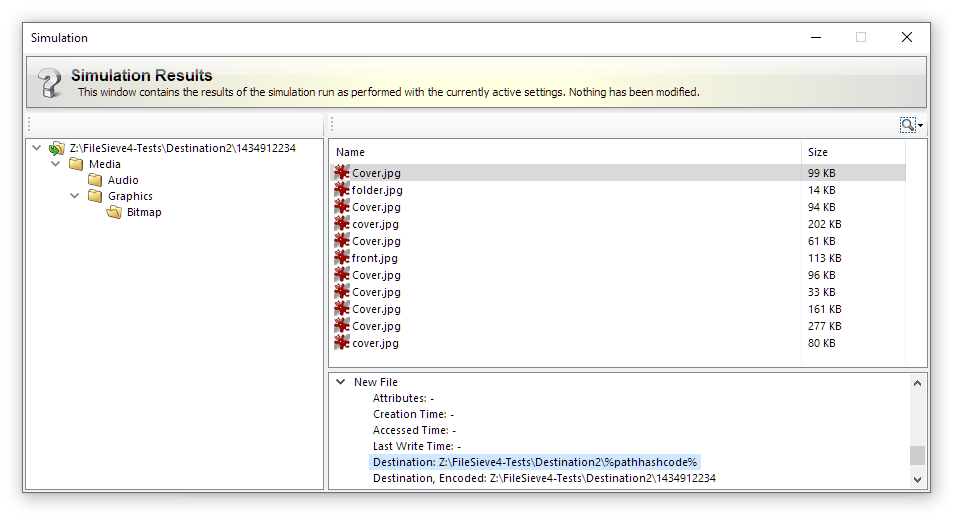The width and height of the screenshot is (953, 514).
Task: Select the Bitmap folder in tree
Action: point(144,212)
